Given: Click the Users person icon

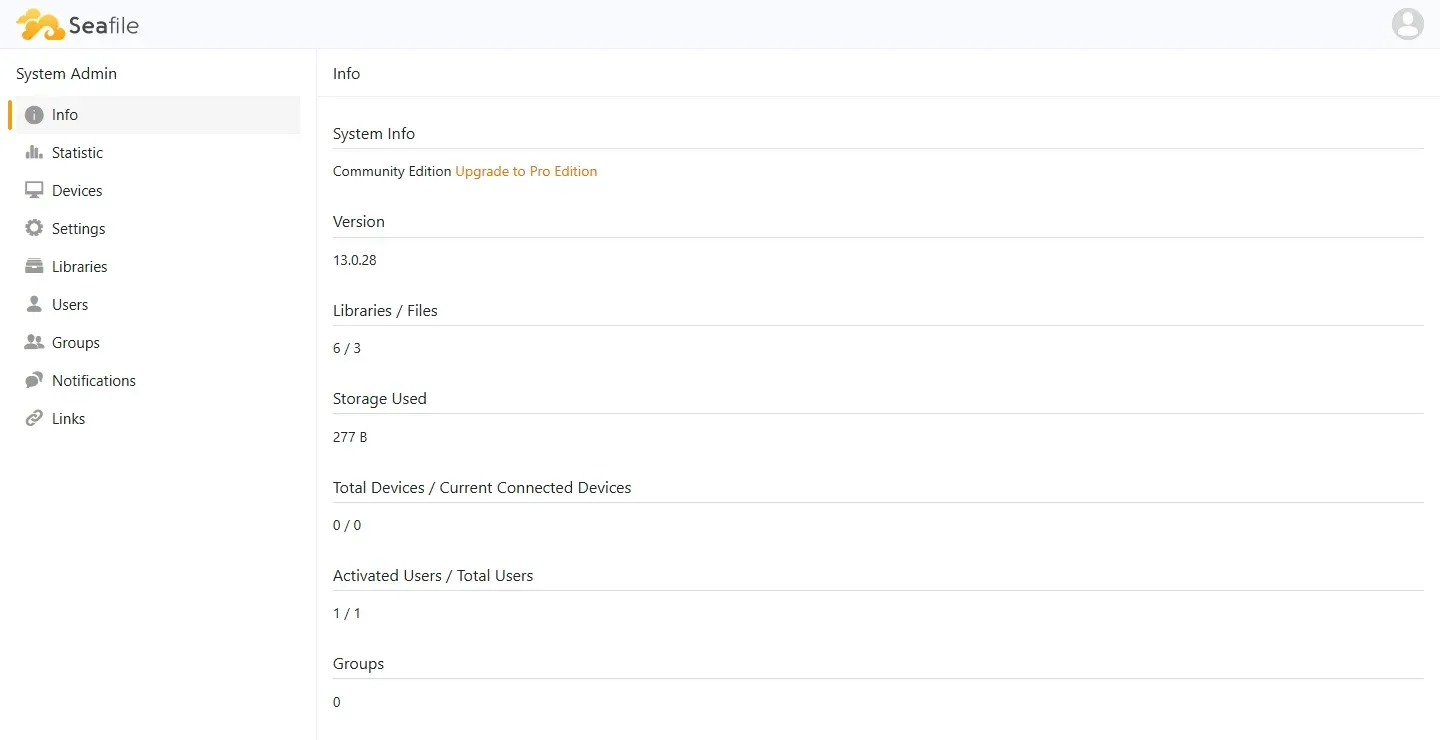Looking at the screenshot, I should tap(34, 305).
